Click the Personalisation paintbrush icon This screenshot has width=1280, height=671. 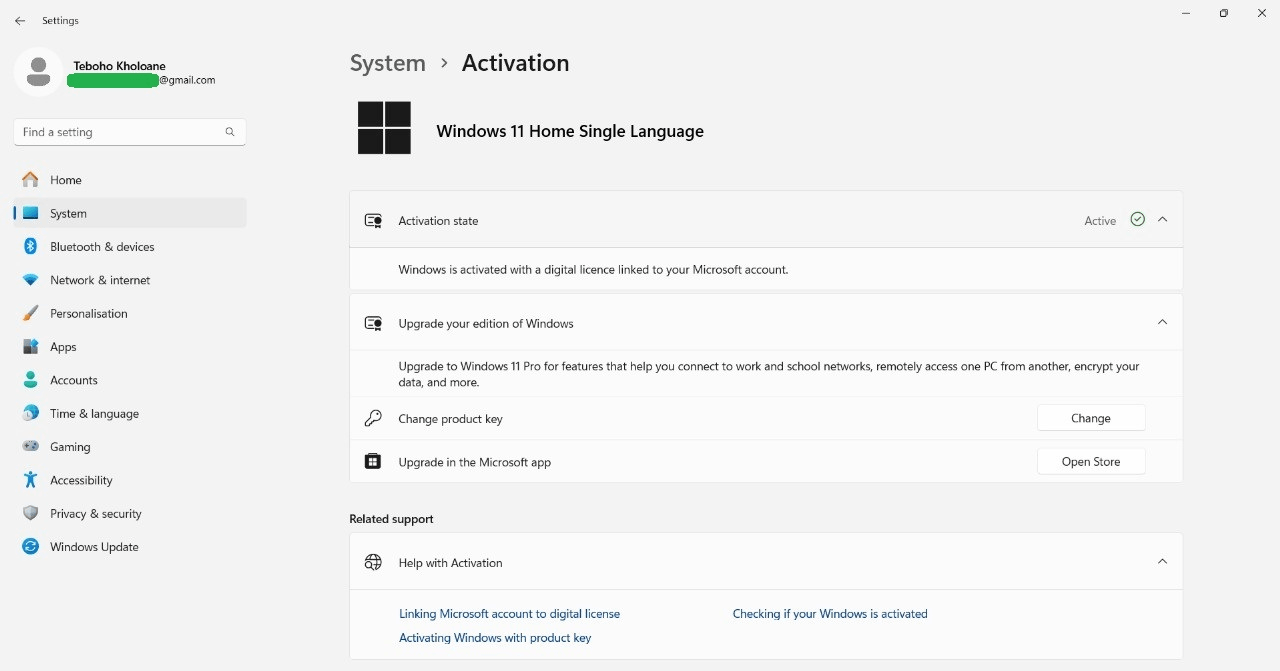tap(31, 314)
